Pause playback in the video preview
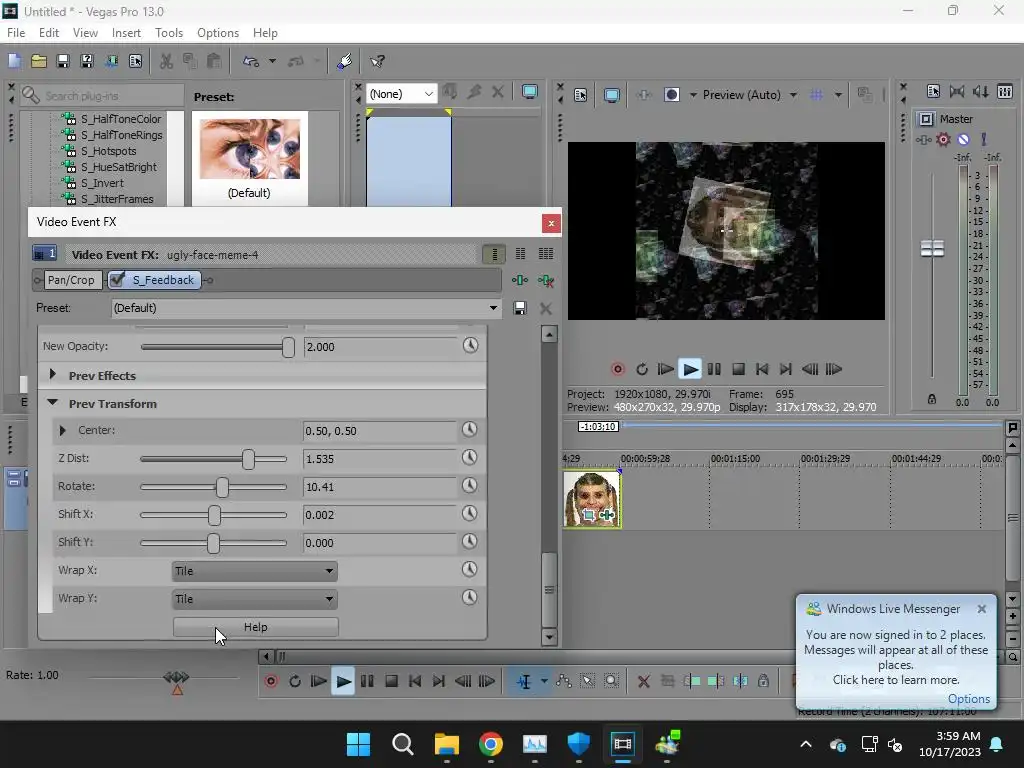This screenshot has width=1024, height=768. click(714, 369)
